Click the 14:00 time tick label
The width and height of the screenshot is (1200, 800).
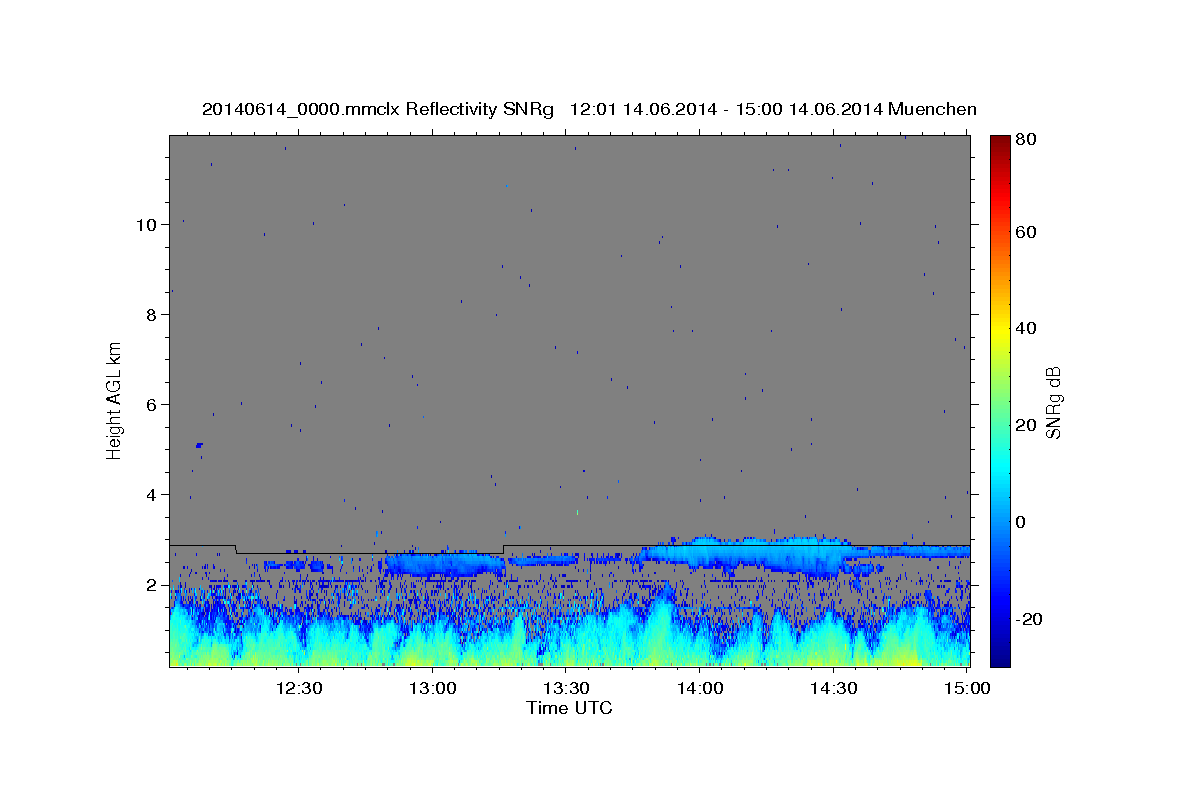pos(700,688)
